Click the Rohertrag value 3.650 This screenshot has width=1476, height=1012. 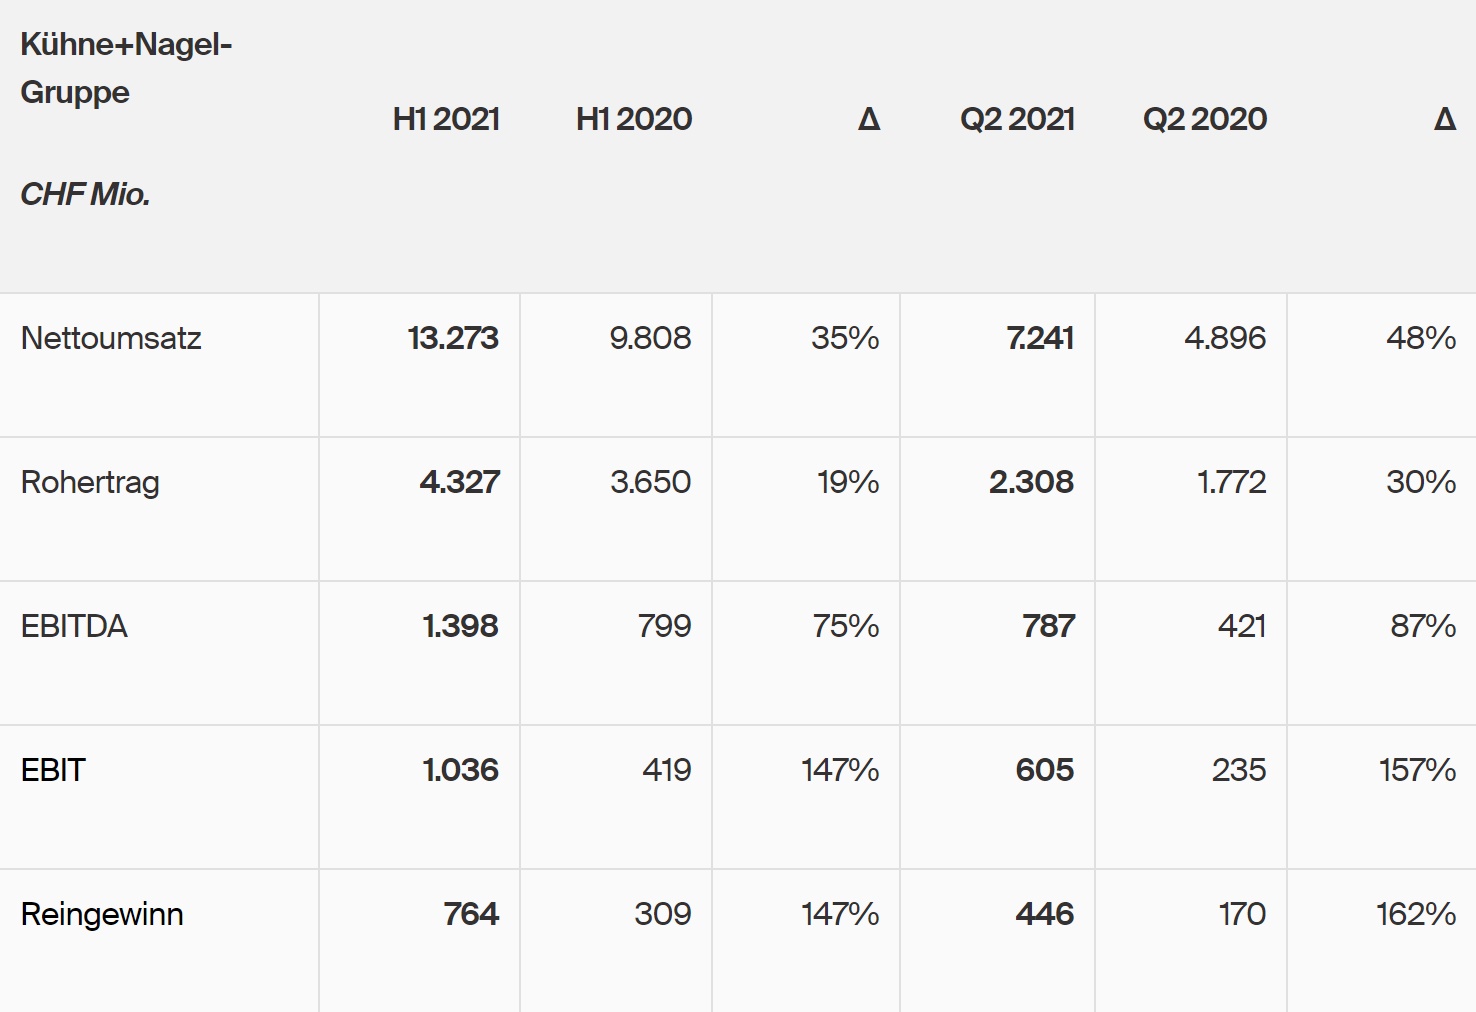[x=650, y=482]
